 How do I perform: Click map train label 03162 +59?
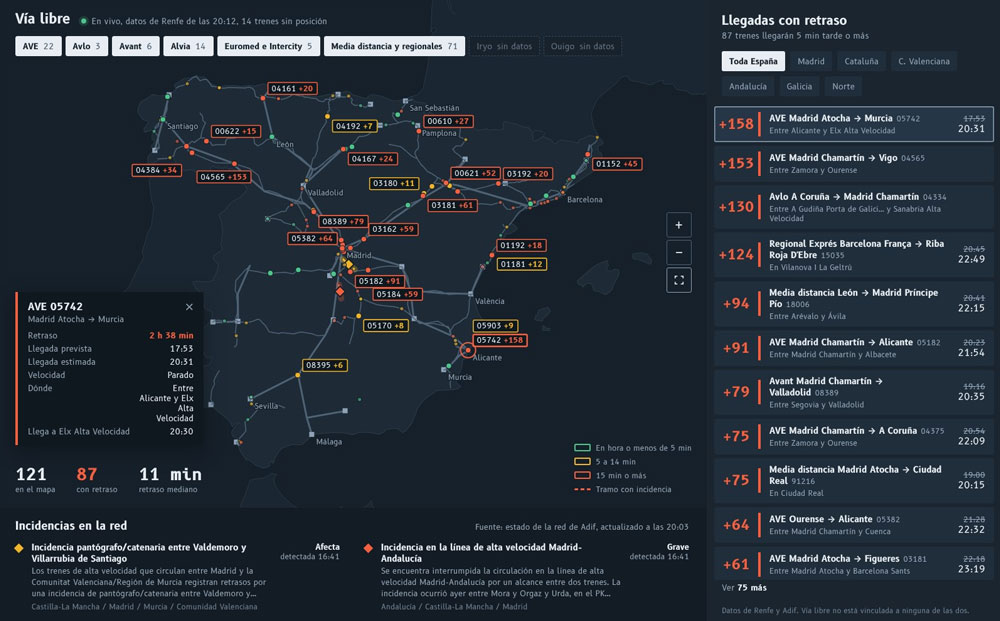click(x=393, y=229)
